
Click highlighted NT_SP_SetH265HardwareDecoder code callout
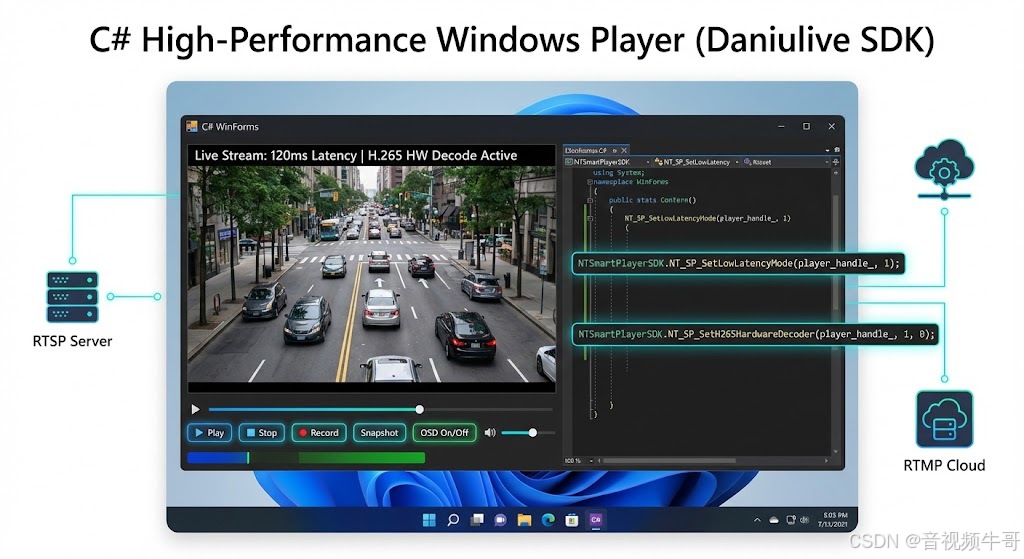click(755, 334)
